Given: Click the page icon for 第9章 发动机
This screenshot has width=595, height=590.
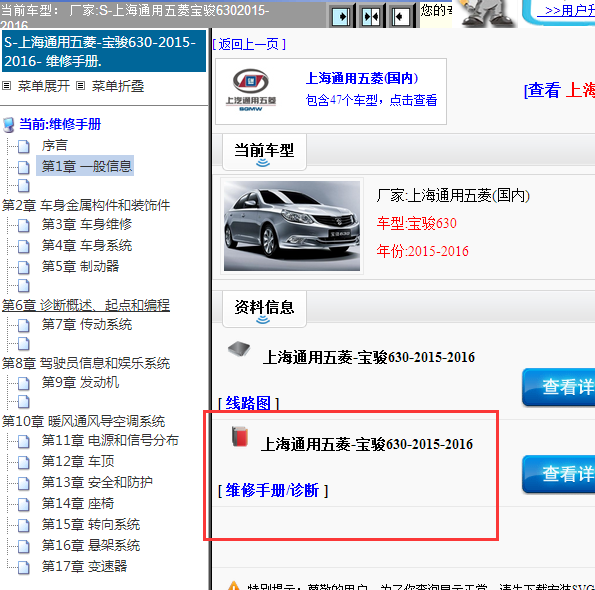Looking at the screenshot, I should coord(24,383).
